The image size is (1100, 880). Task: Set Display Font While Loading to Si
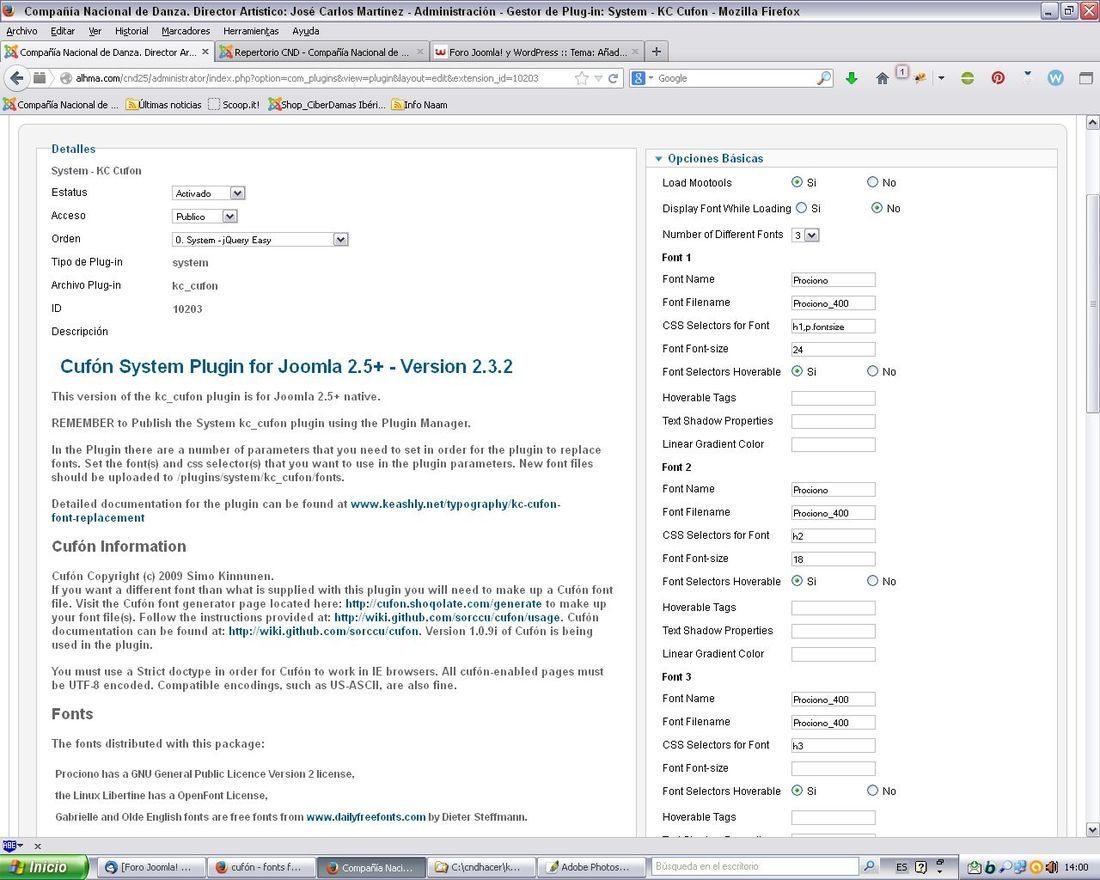coord(801,208)
